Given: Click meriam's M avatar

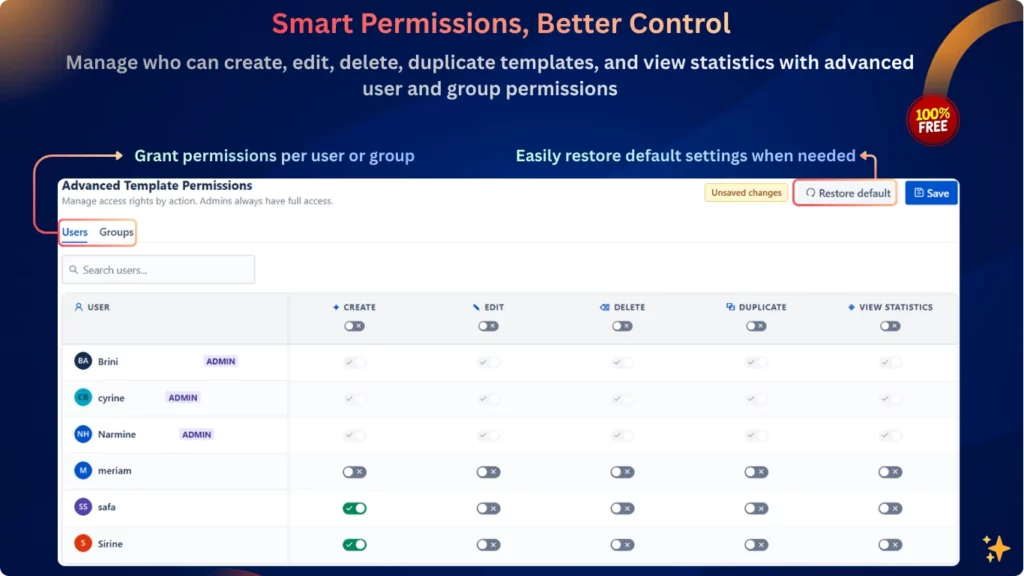Looking at the screenshot, I should pyautogui.click(x=83, y=470).
